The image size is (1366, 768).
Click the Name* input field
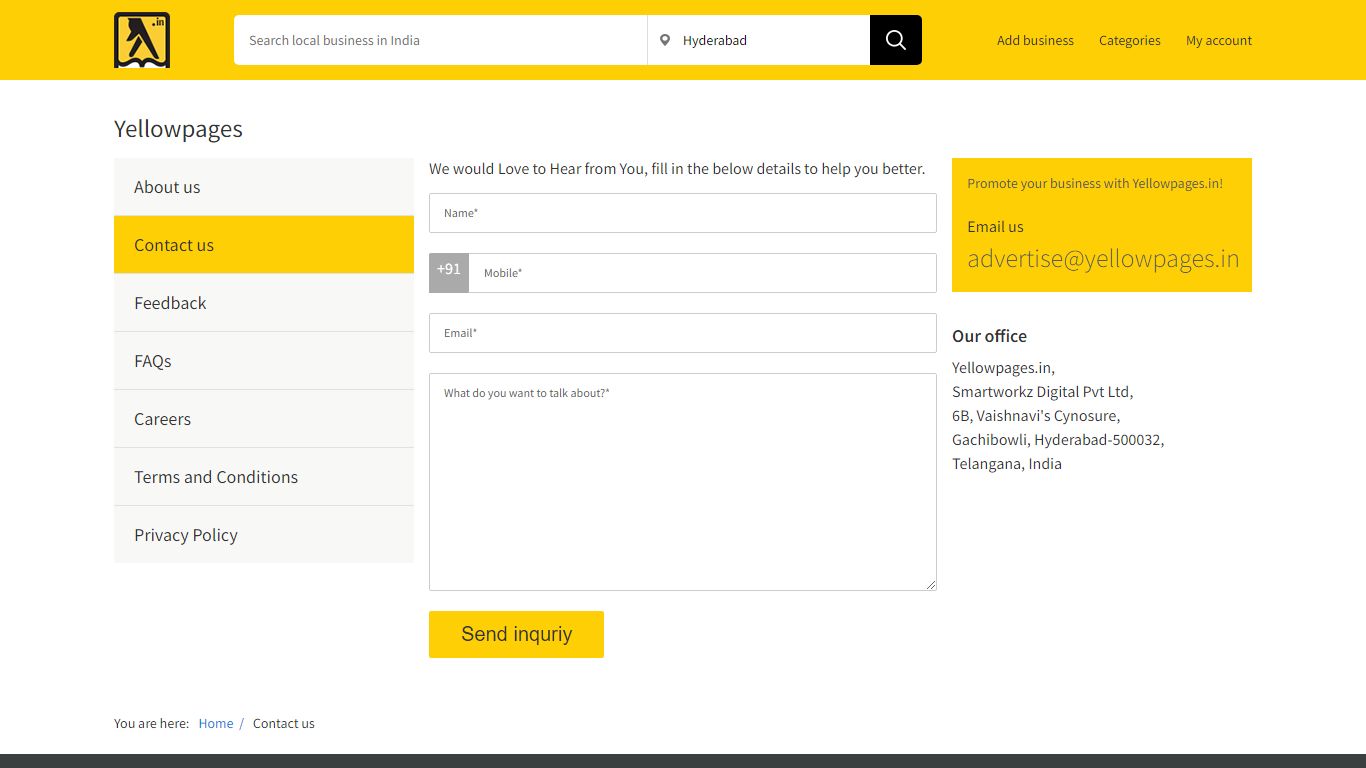[x=683, y=213]
